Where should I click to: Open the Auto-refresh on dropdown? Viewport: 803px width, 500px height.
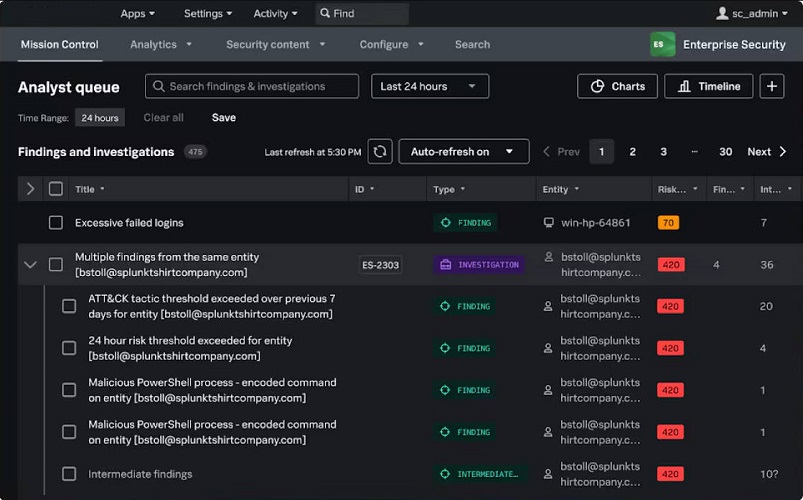point(464,152)
